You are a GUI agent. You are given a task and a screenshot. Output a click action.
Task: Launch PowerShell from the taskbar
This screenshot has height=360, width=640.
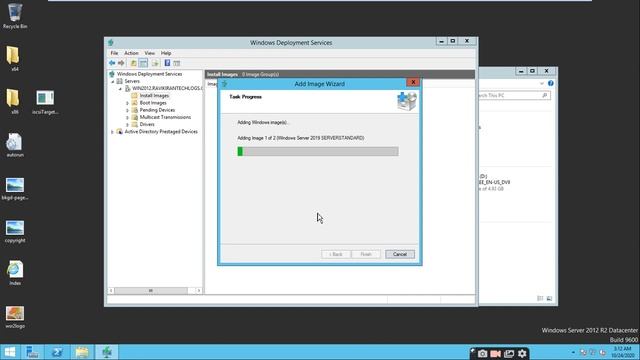[x=57, y=352]
